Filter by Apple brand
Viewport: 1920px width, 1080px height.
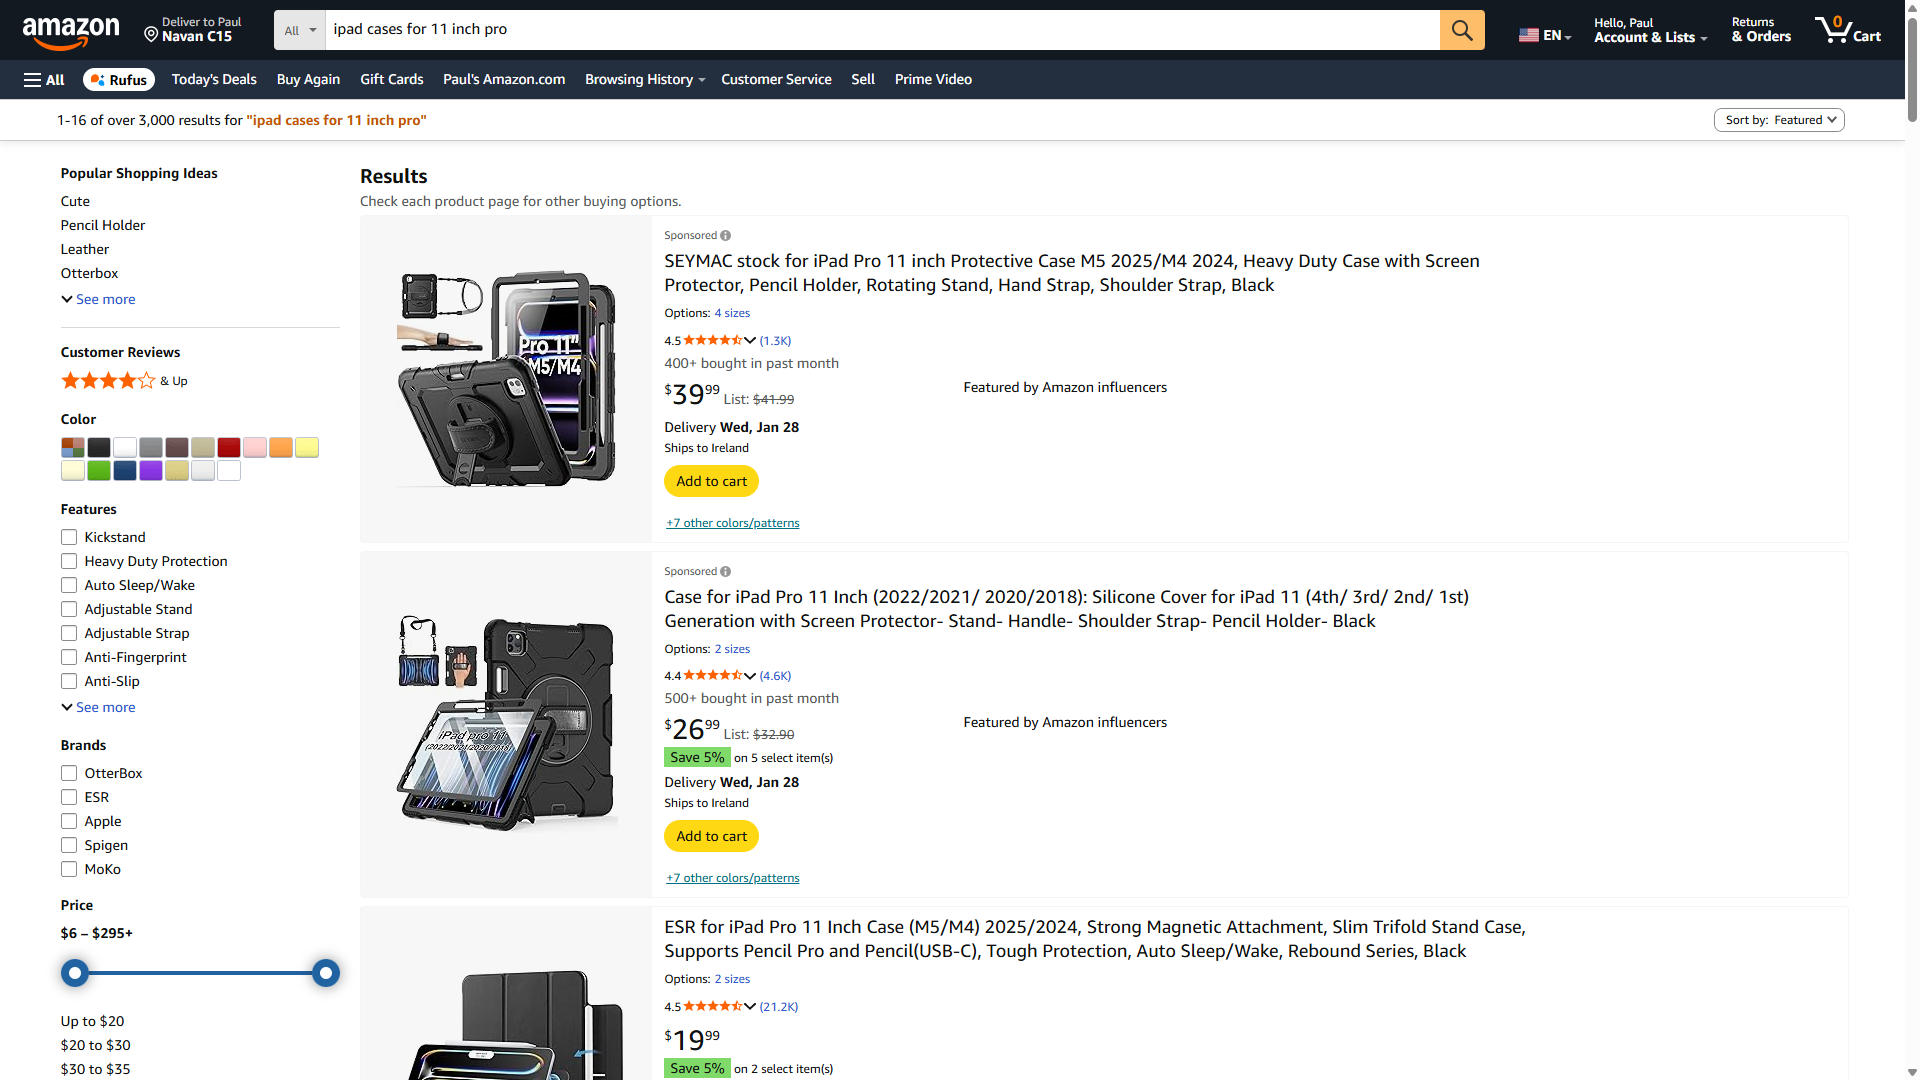69,822
